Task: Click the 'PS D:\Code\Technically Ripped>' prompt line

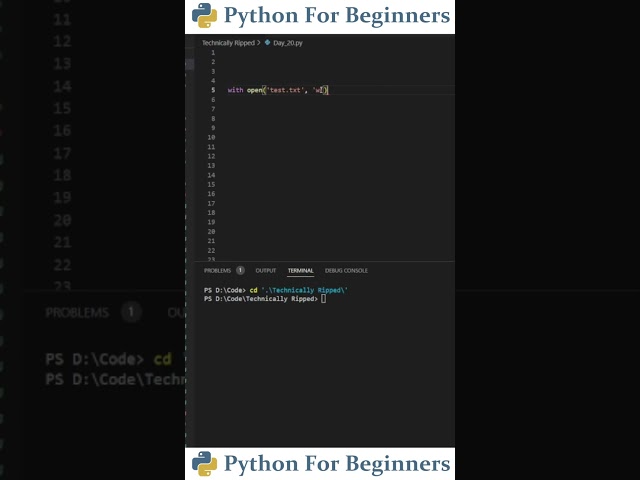Action: pos(260,299)
